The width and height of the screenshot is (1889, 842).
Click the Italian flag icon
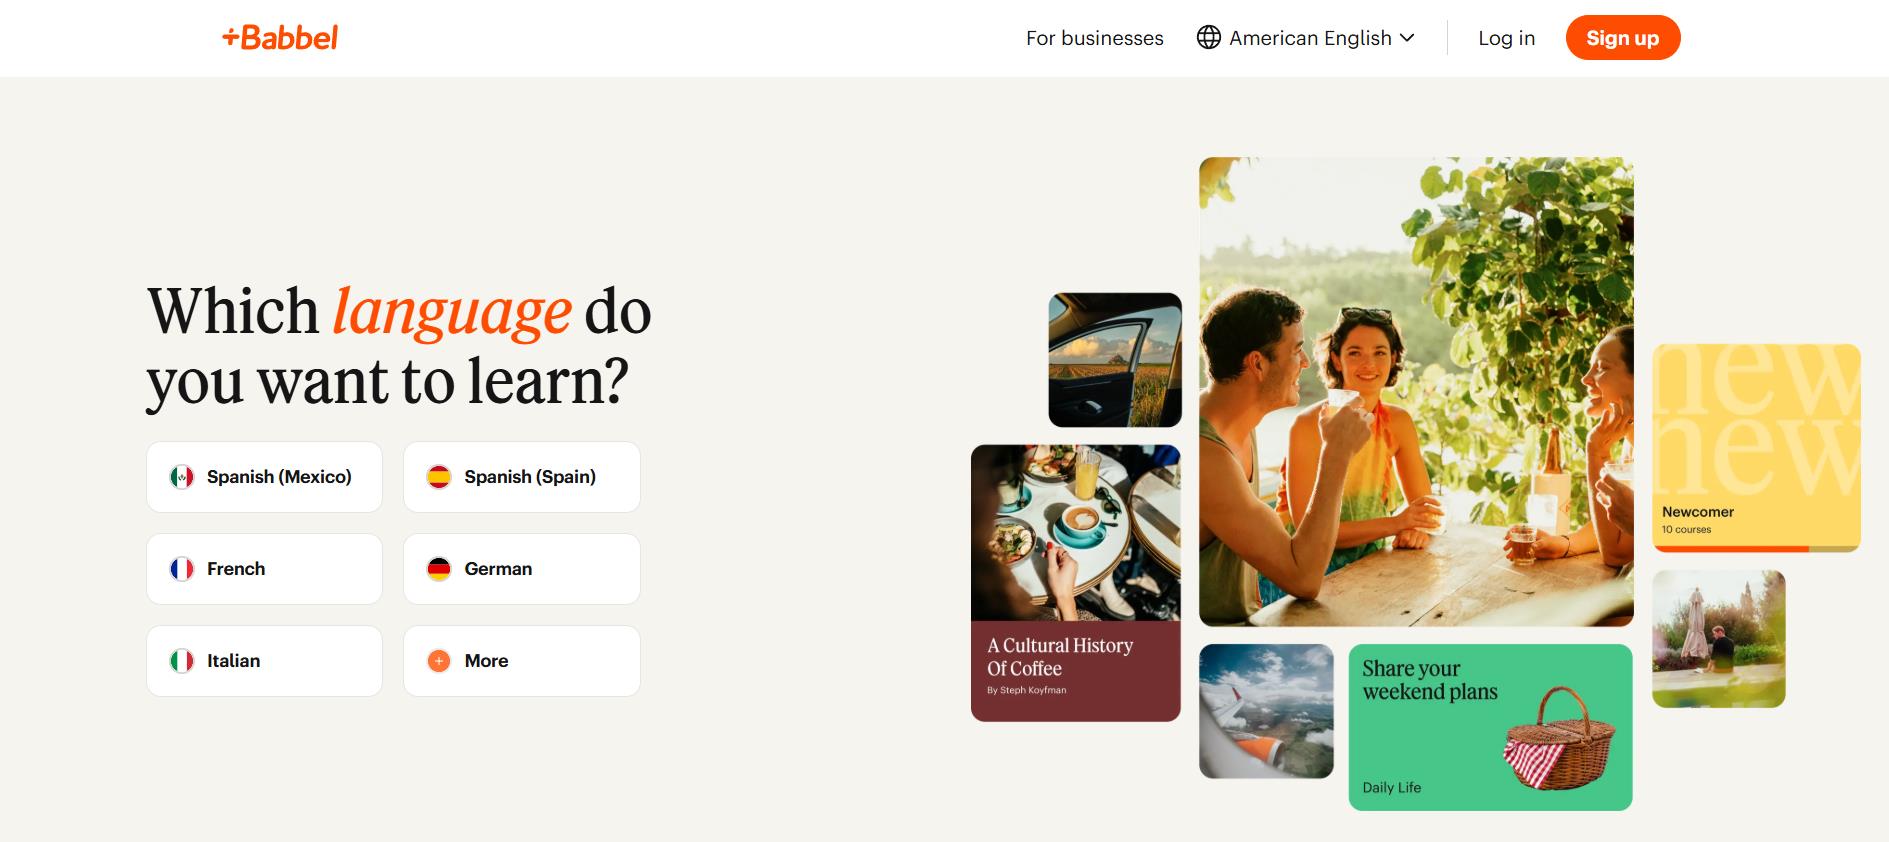(182, 661)
